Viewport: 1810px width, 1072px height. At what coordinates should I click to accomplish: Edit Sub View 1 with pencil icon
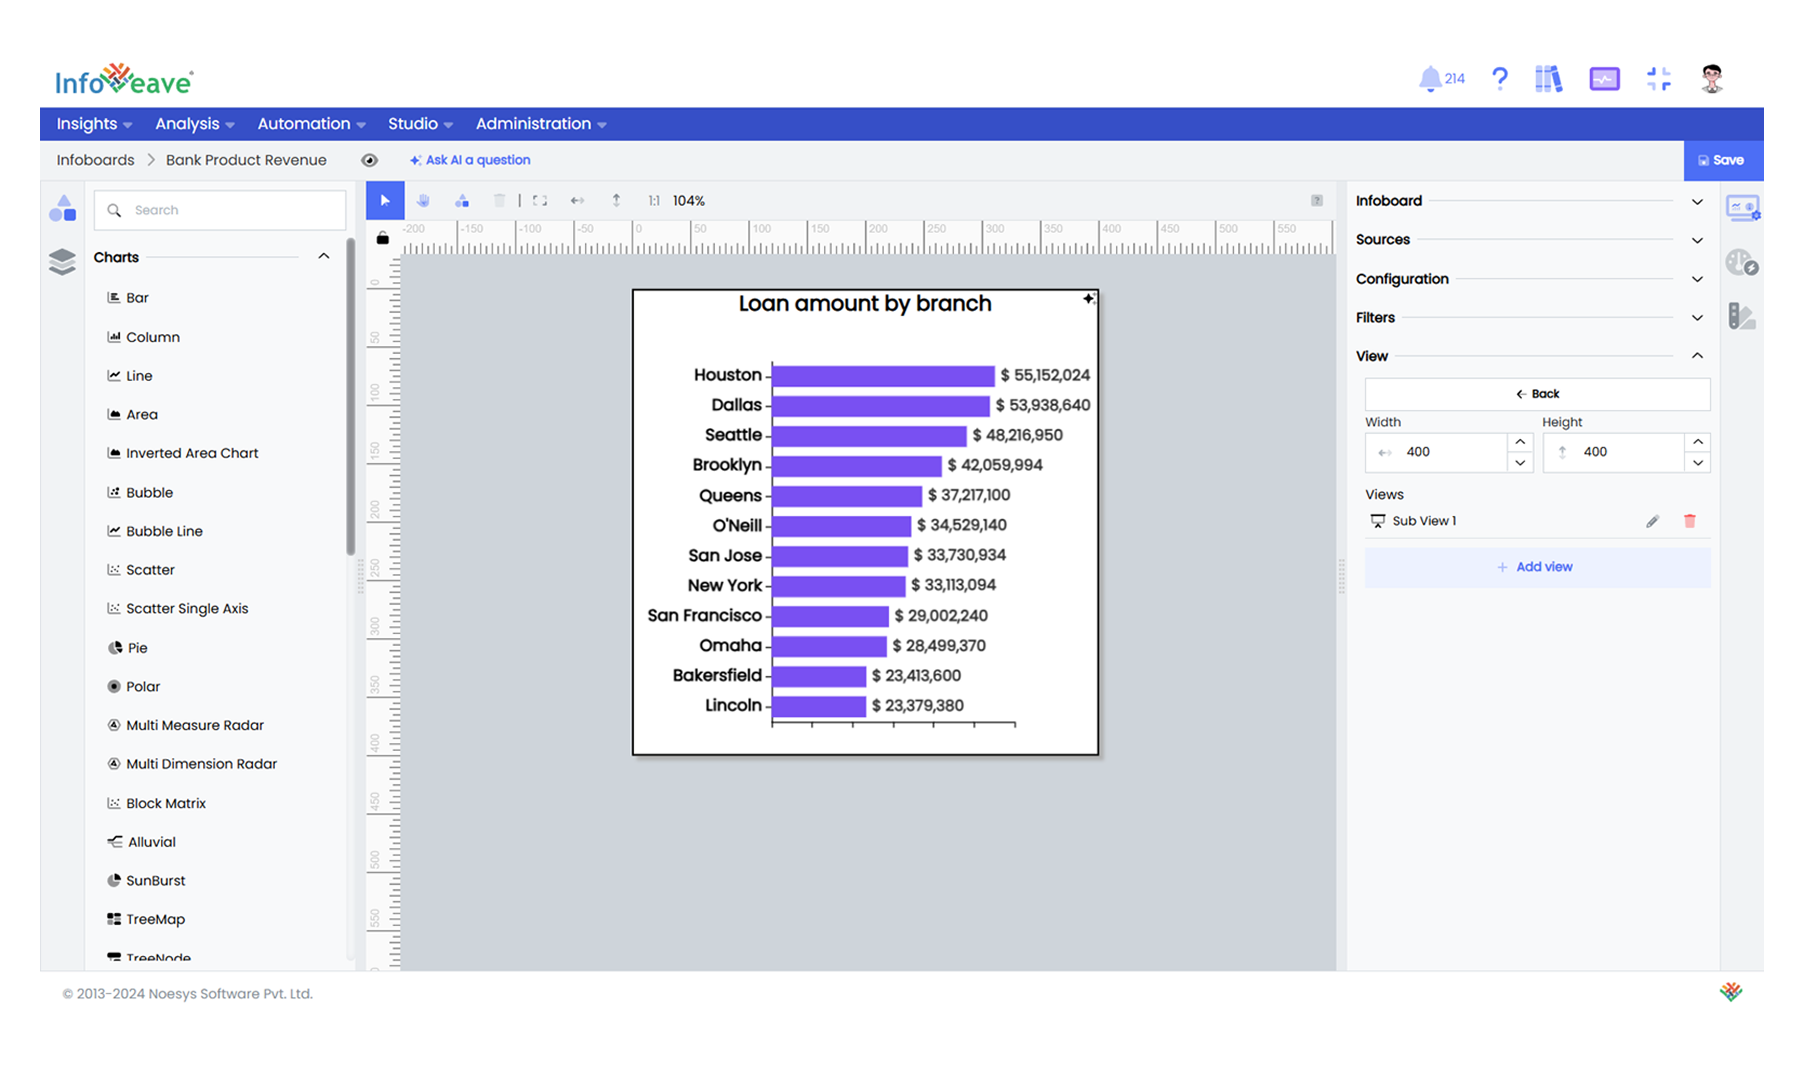tap(1652, 521)
